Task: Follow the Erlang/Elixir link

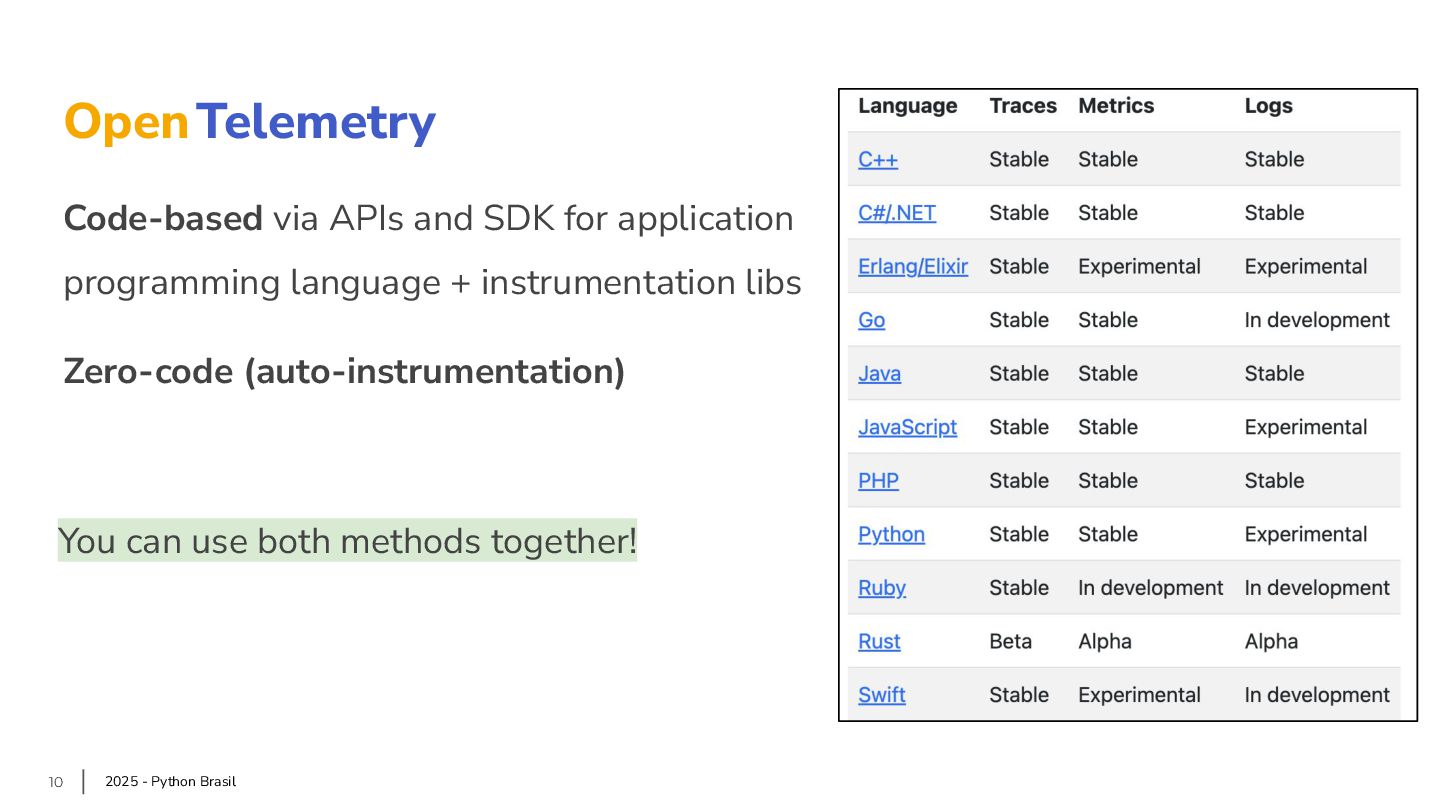Action: point(913,267)
